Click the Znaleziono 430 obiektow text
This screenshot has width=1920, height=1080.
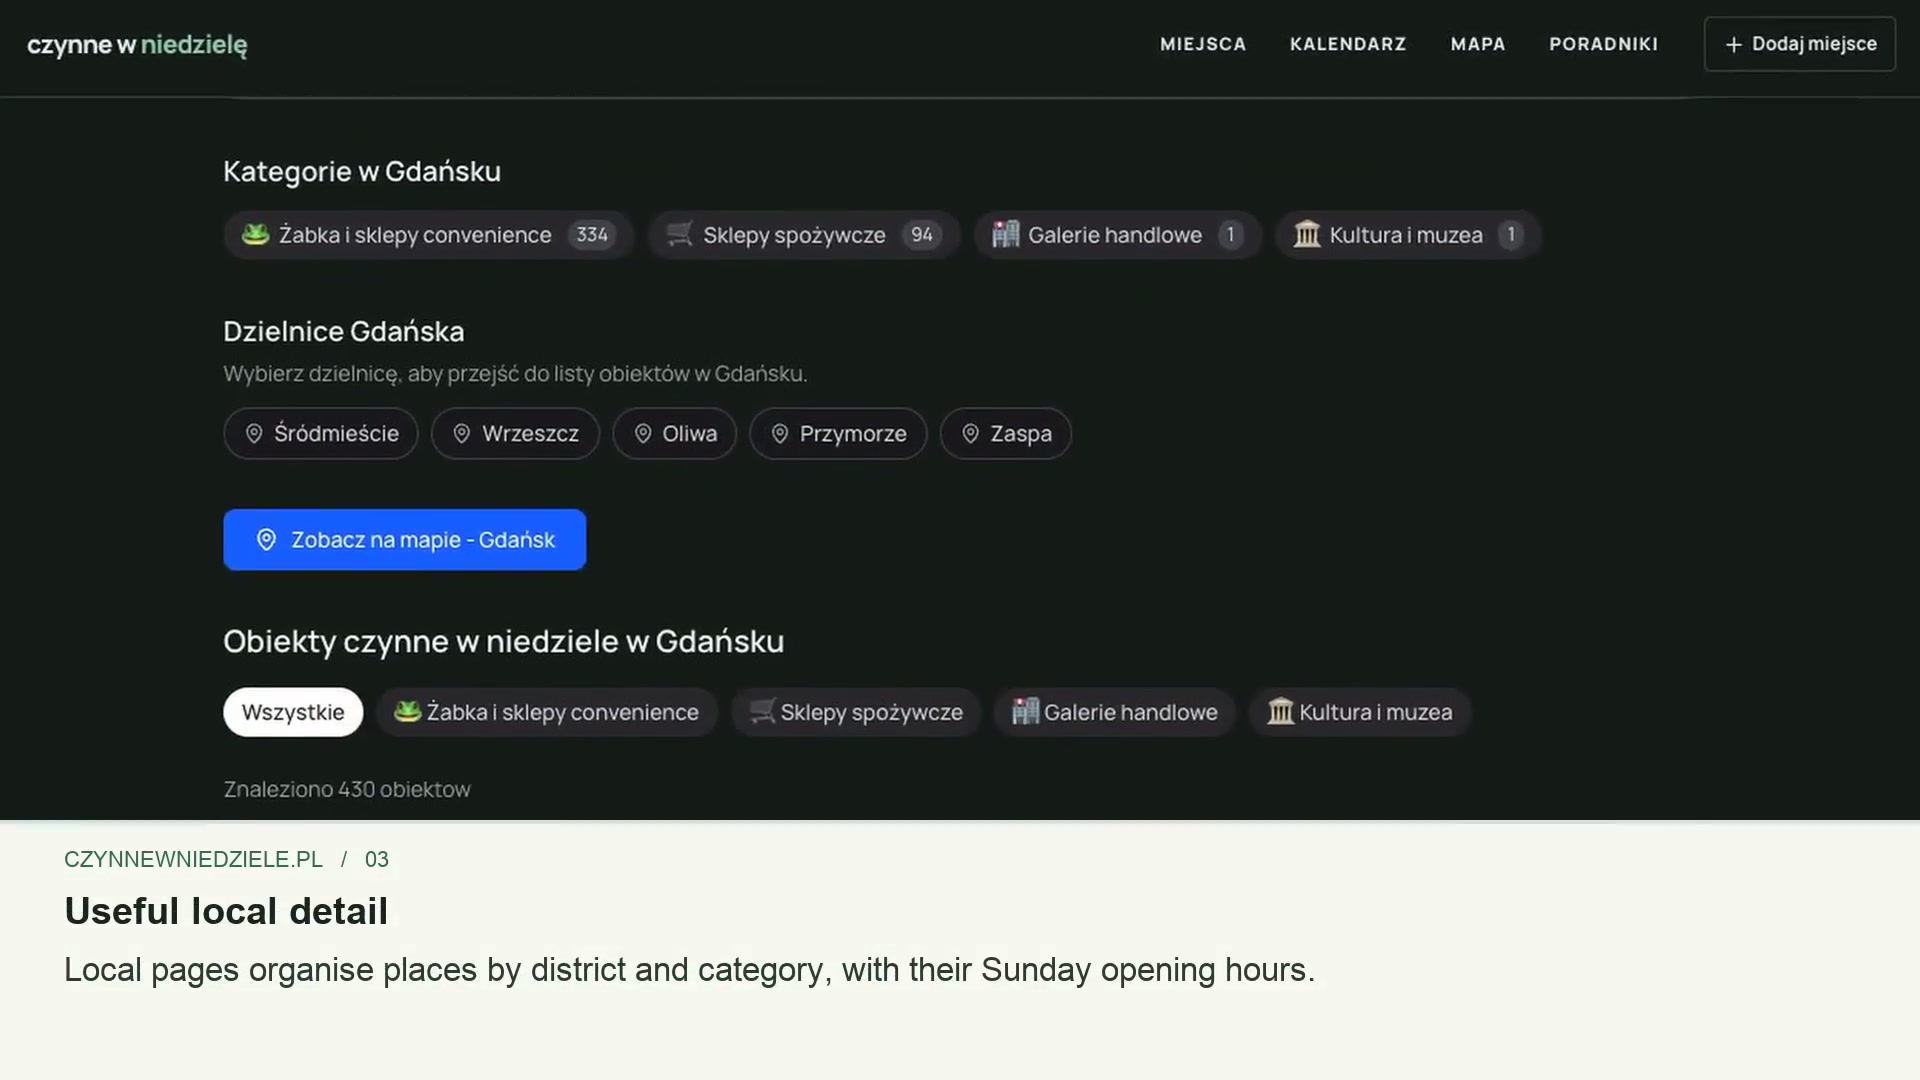(x=347, y=790)
